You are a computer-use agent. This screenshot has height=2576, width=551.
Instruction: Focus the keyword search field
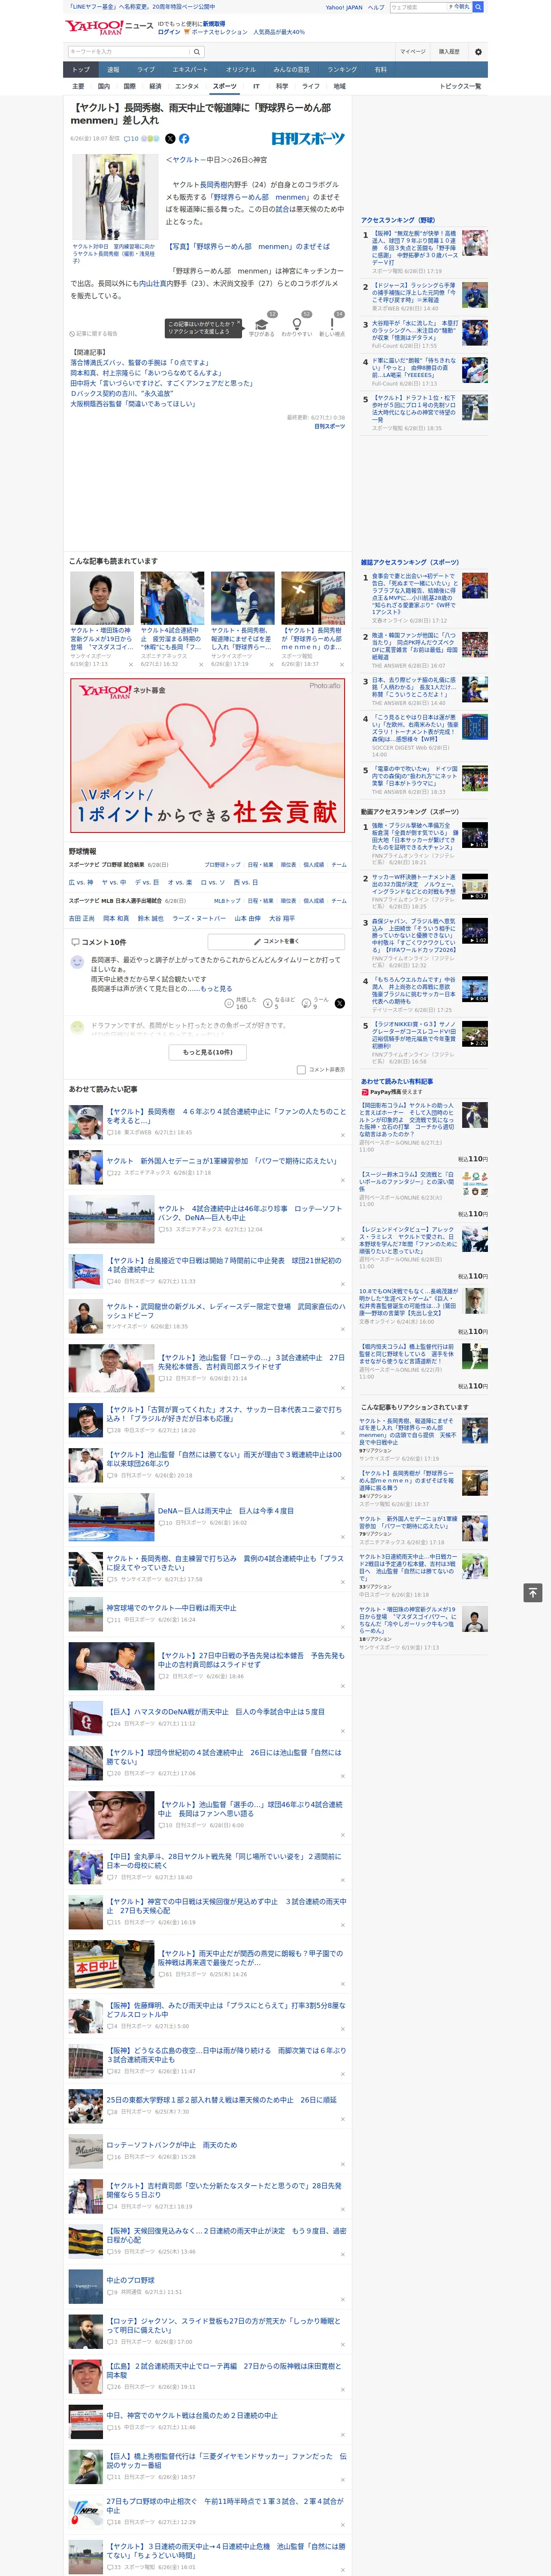(x=129, y=52)
